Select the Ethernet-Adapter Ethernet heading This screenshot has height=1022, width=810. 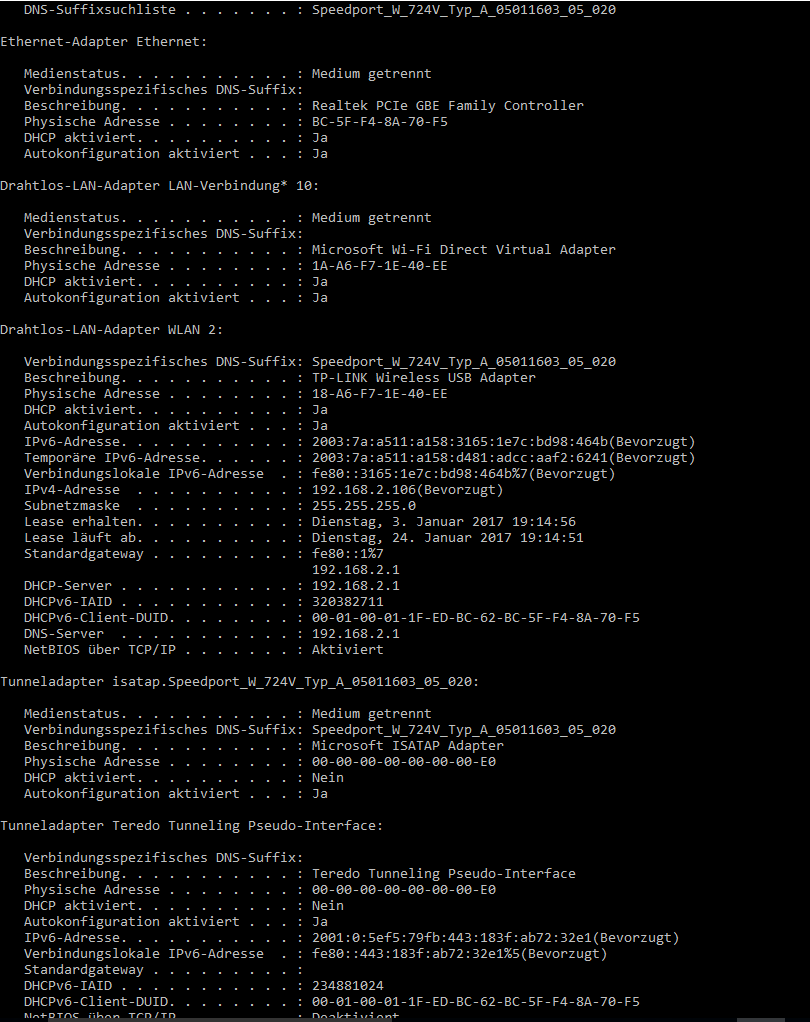tap(104, 42)
